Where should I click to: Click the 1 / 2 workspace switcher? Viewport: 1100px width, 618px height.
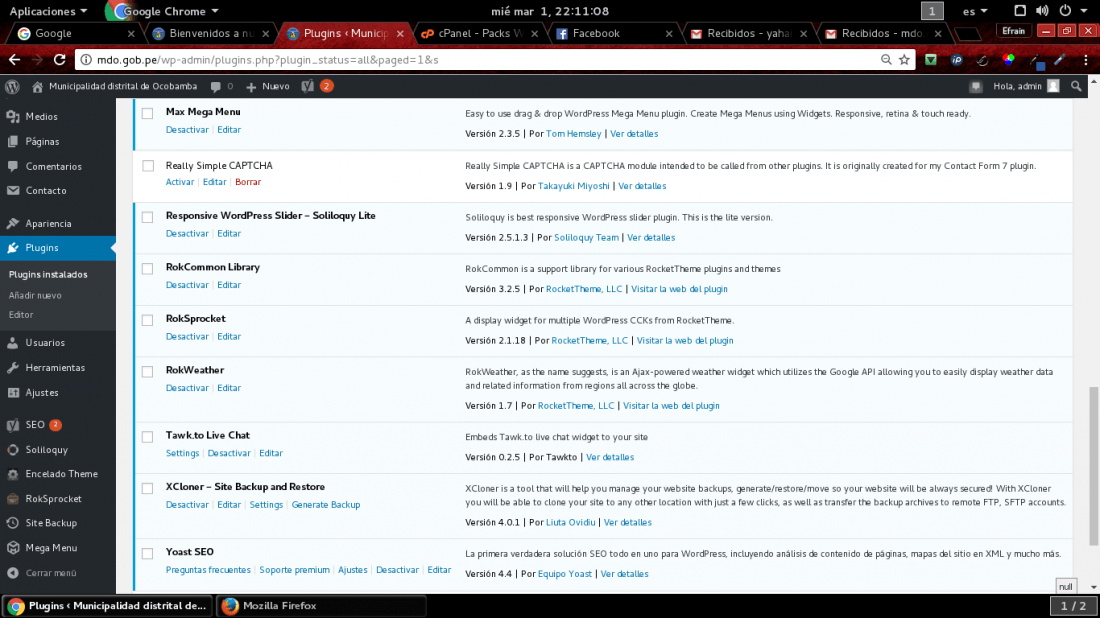coord(1073,606)
